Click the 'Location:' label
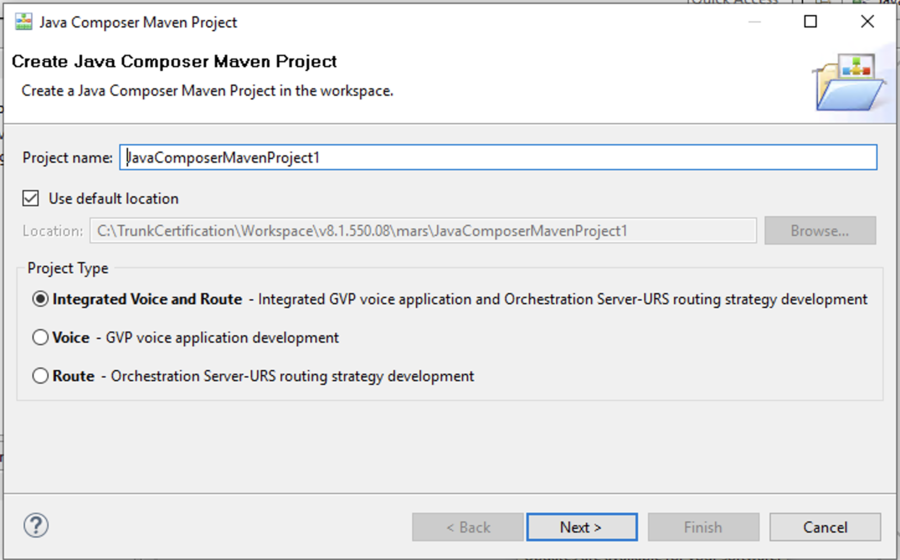 53,231
